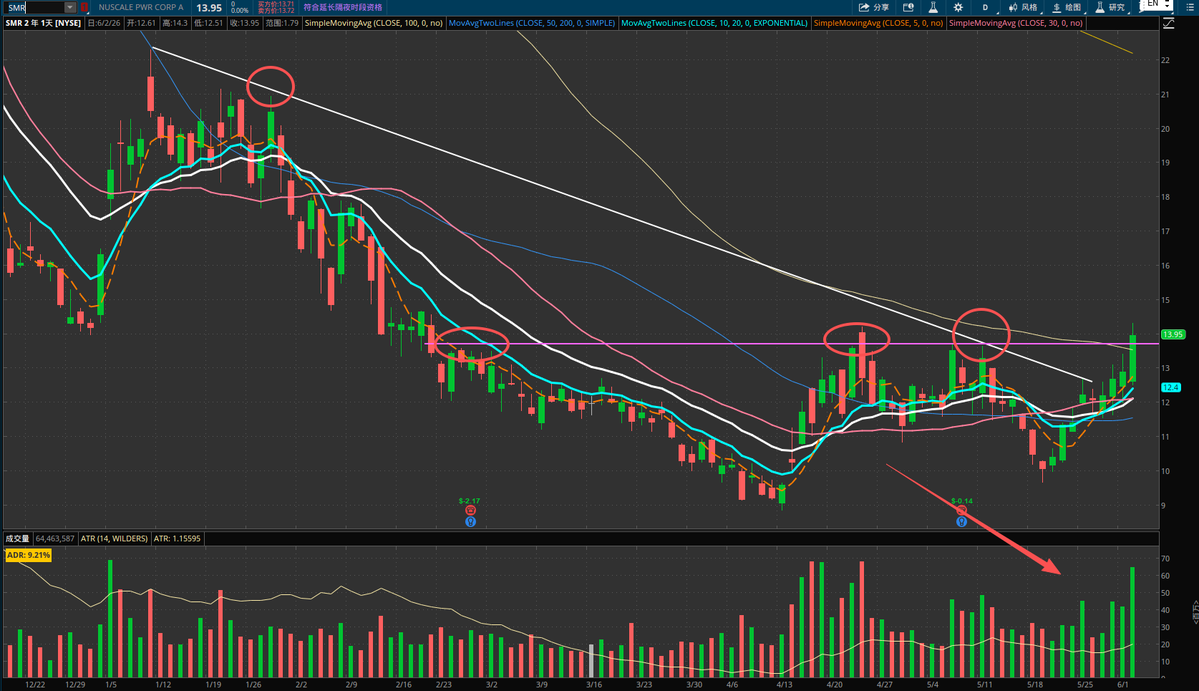This screenshot has height=691, width=1199.
Task: Click the 日:6/2/26 date value
Action: (104, 23)
